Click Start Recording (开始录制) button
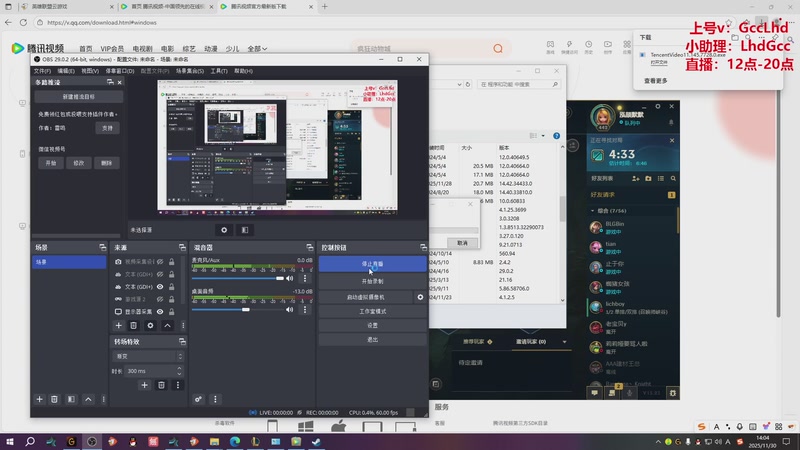Image resolution: width=800 pixels, height=450 pixels. click(x=372, y=281)
